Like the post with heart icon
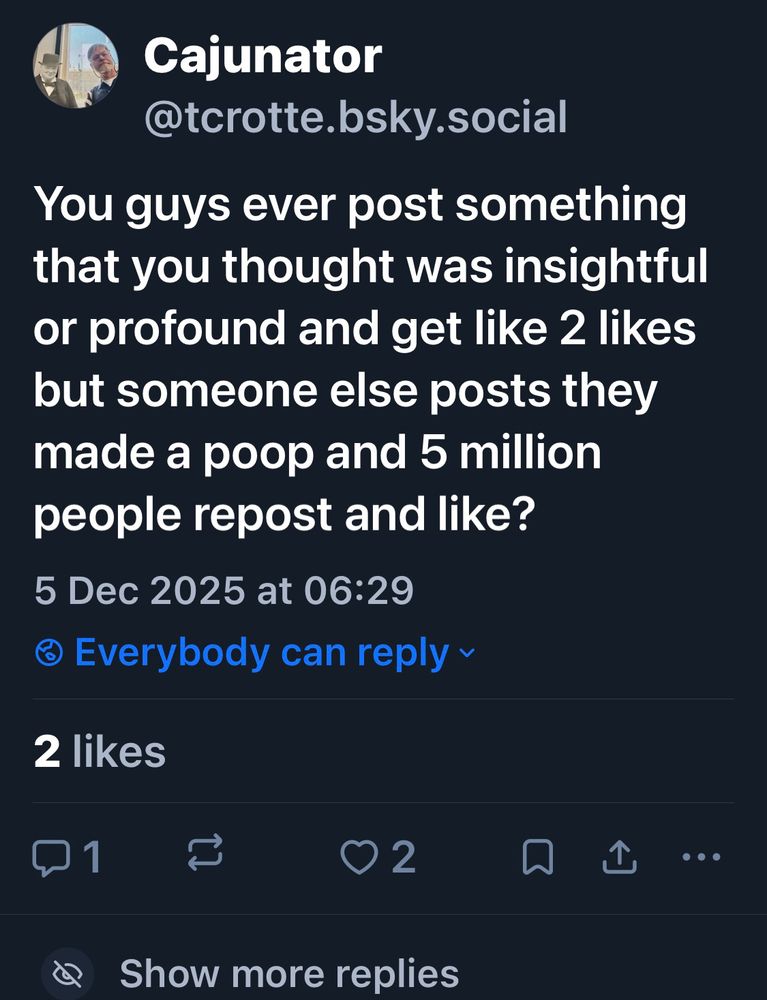 359,857
